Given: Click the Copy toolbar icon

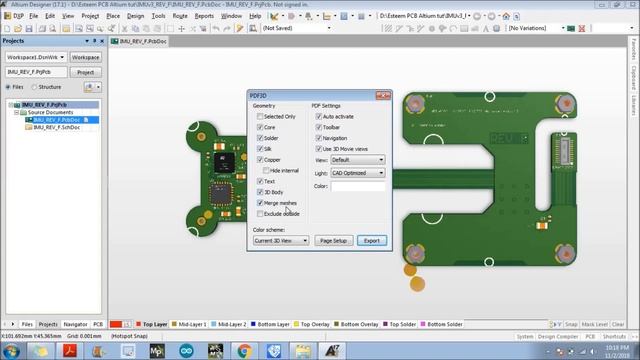Looking at the screenshot, I should tap(136, 29).
